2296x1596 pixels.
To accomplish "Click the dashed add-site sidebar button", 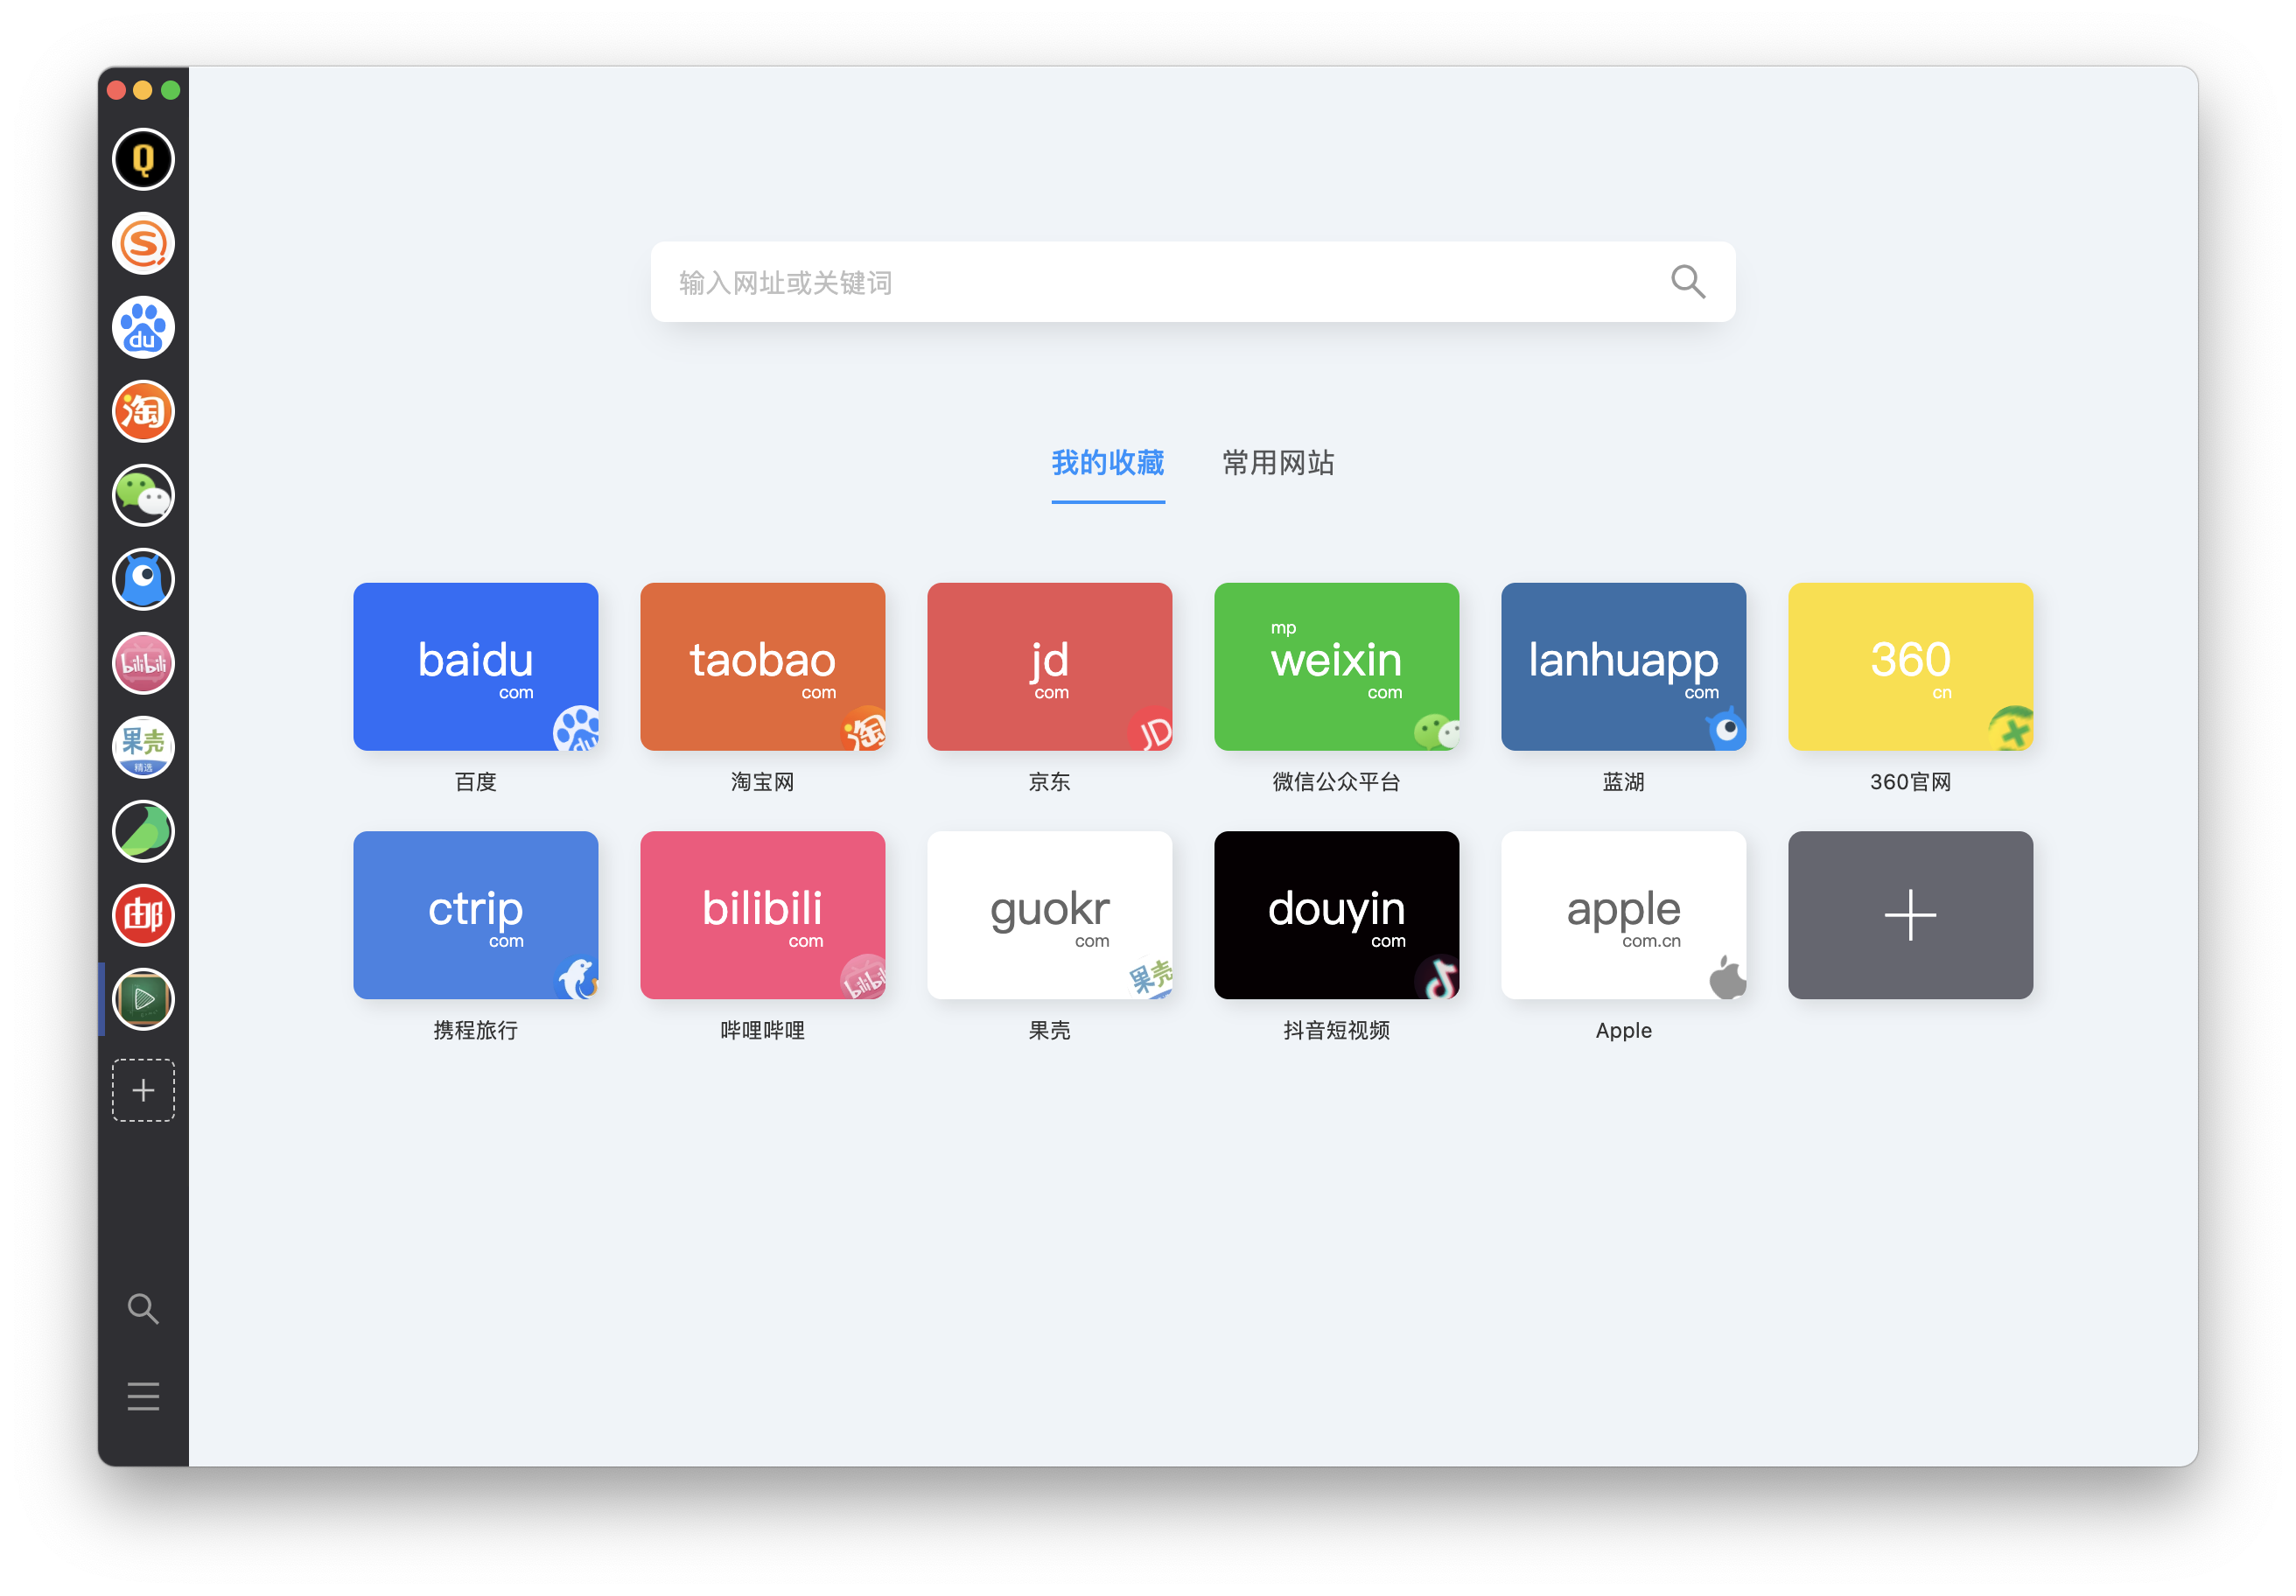I will coord(143,1090).
